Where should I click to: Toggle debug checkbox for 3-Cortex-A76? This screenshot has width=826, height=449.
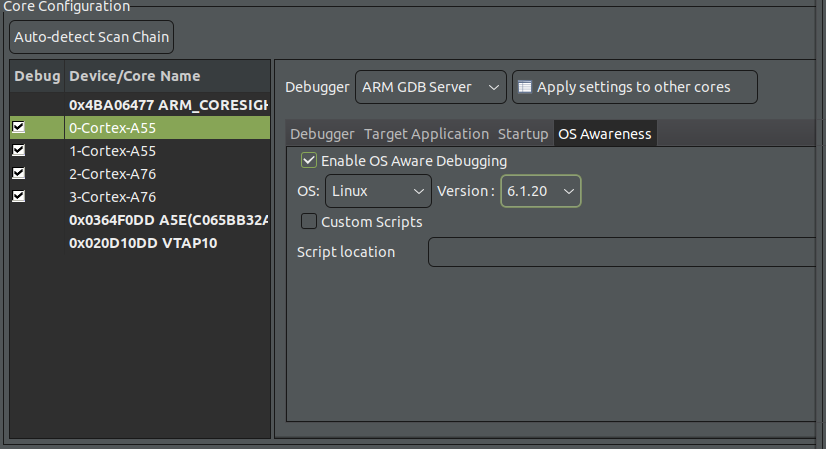[18, 197]
